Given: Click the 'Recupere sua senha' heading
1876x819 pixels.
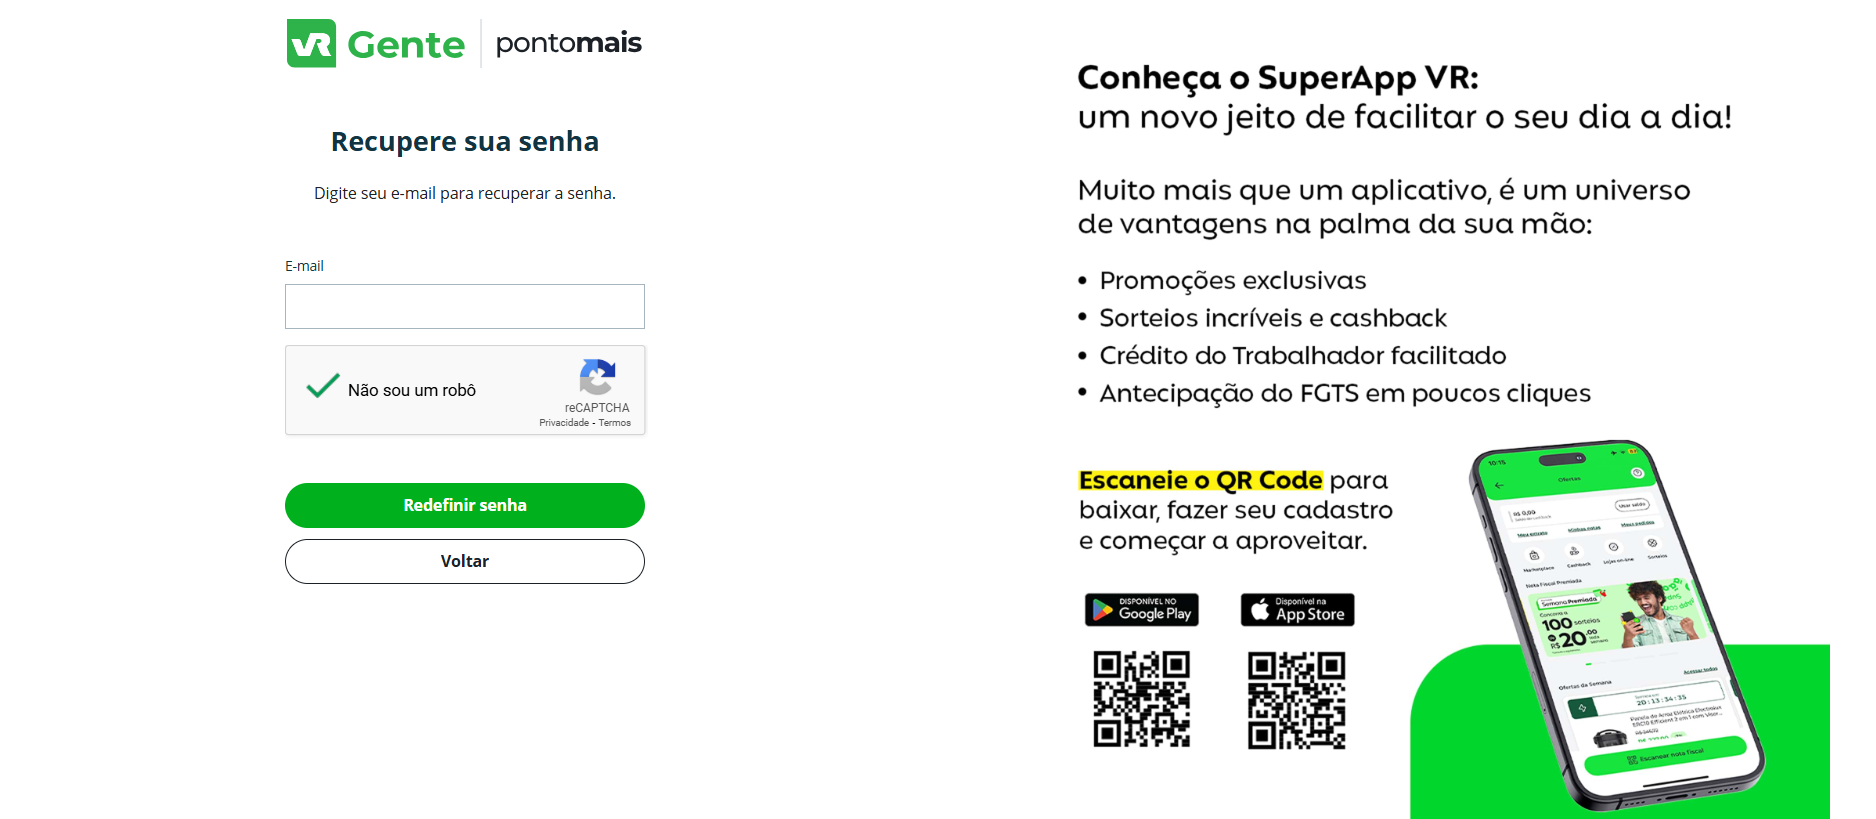Looking at the screenshot, I should coord(465,142).
